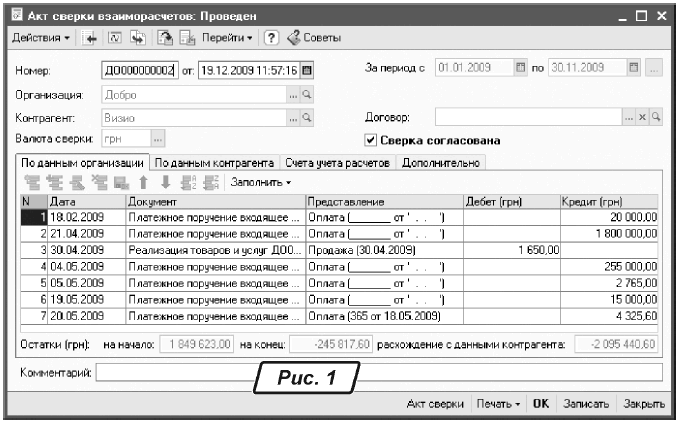Expand the Заполнить dropdown
Viewport: 679px width, 421px height.
click(261, 183)
